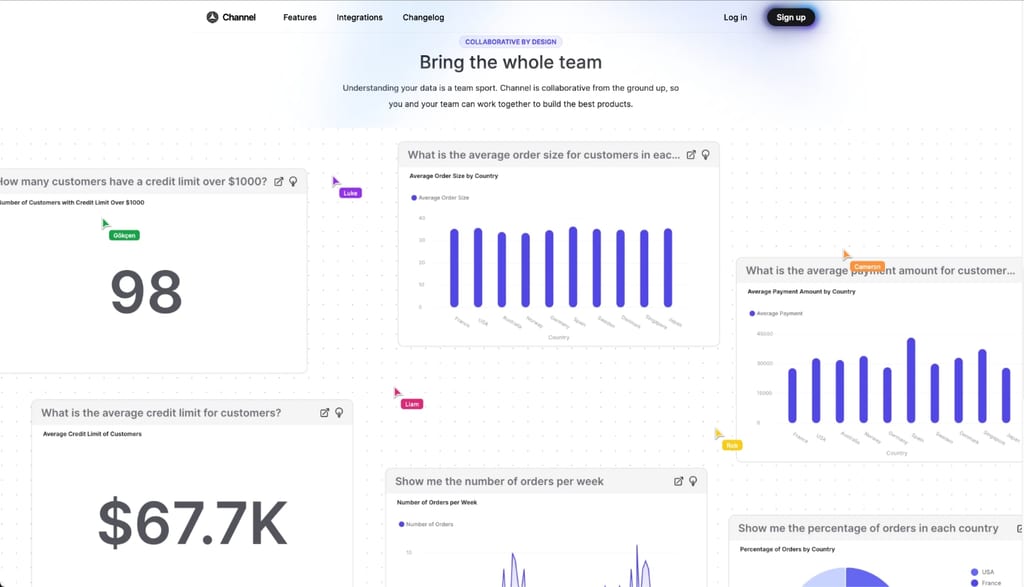Open the Features menu item
This screenshot has height=587, width=1024.
[x=300, y=18]
